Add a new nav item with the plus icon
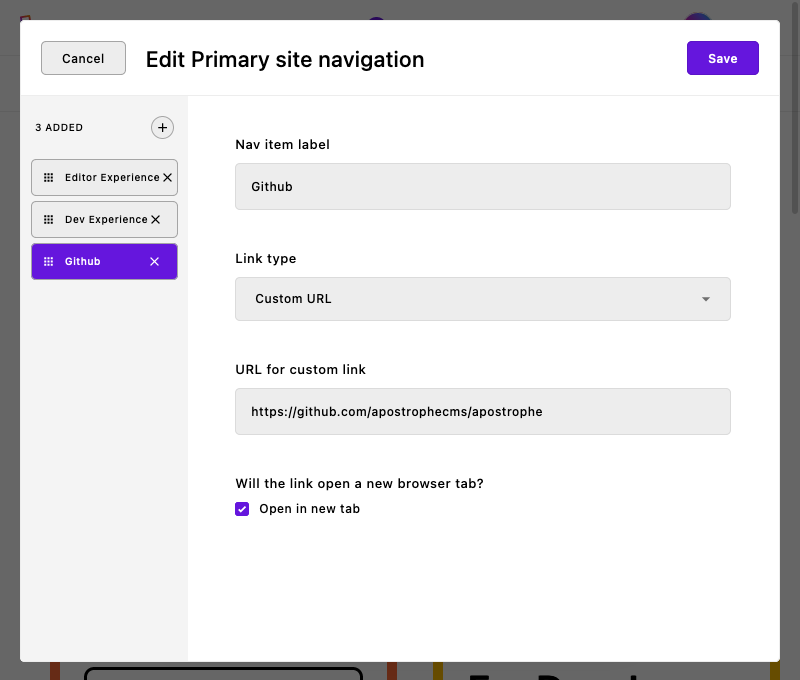The image size is (800, 680). (162, 127)
